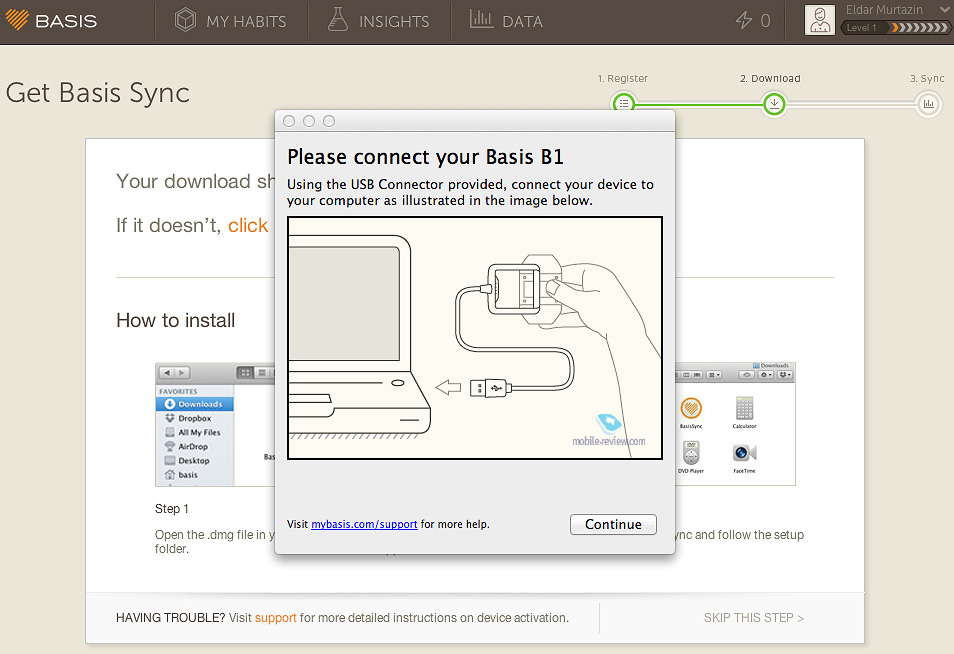Screen dimensions: 954x654
Task: Click the Insights flask icon
Action: (x=338, y=19)
